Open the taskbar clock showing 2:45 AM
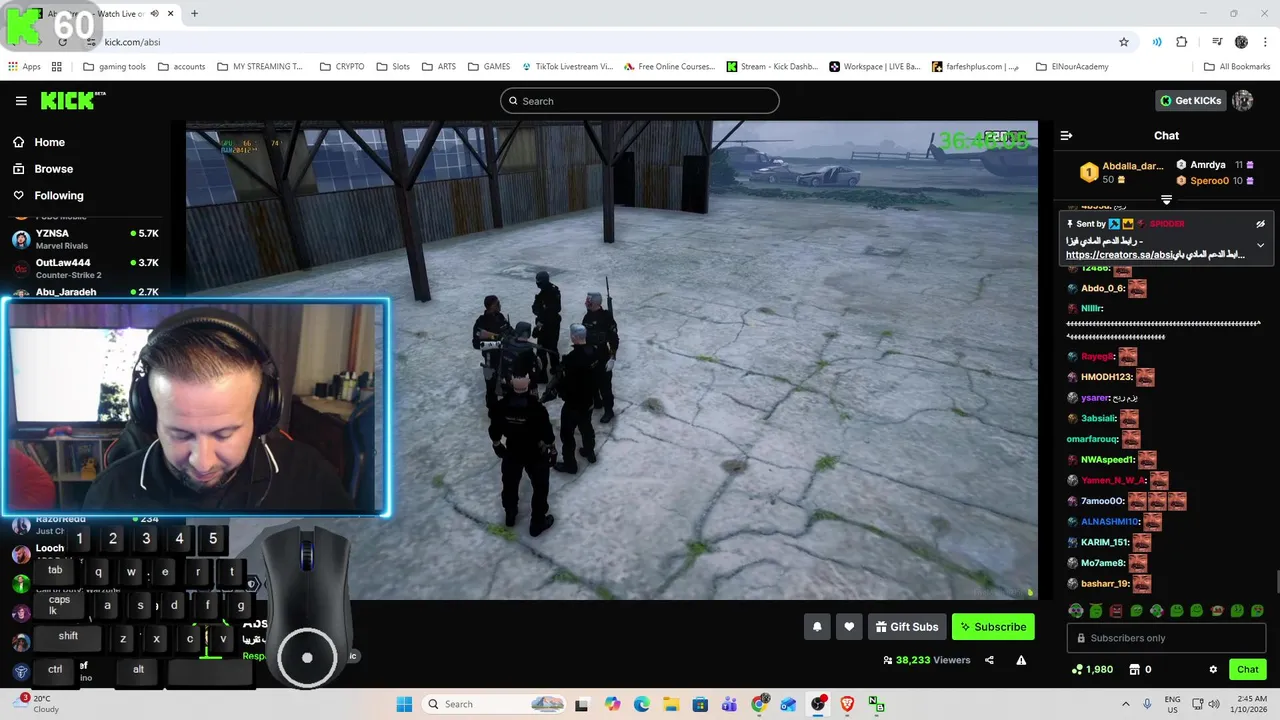 [1247, 704]
